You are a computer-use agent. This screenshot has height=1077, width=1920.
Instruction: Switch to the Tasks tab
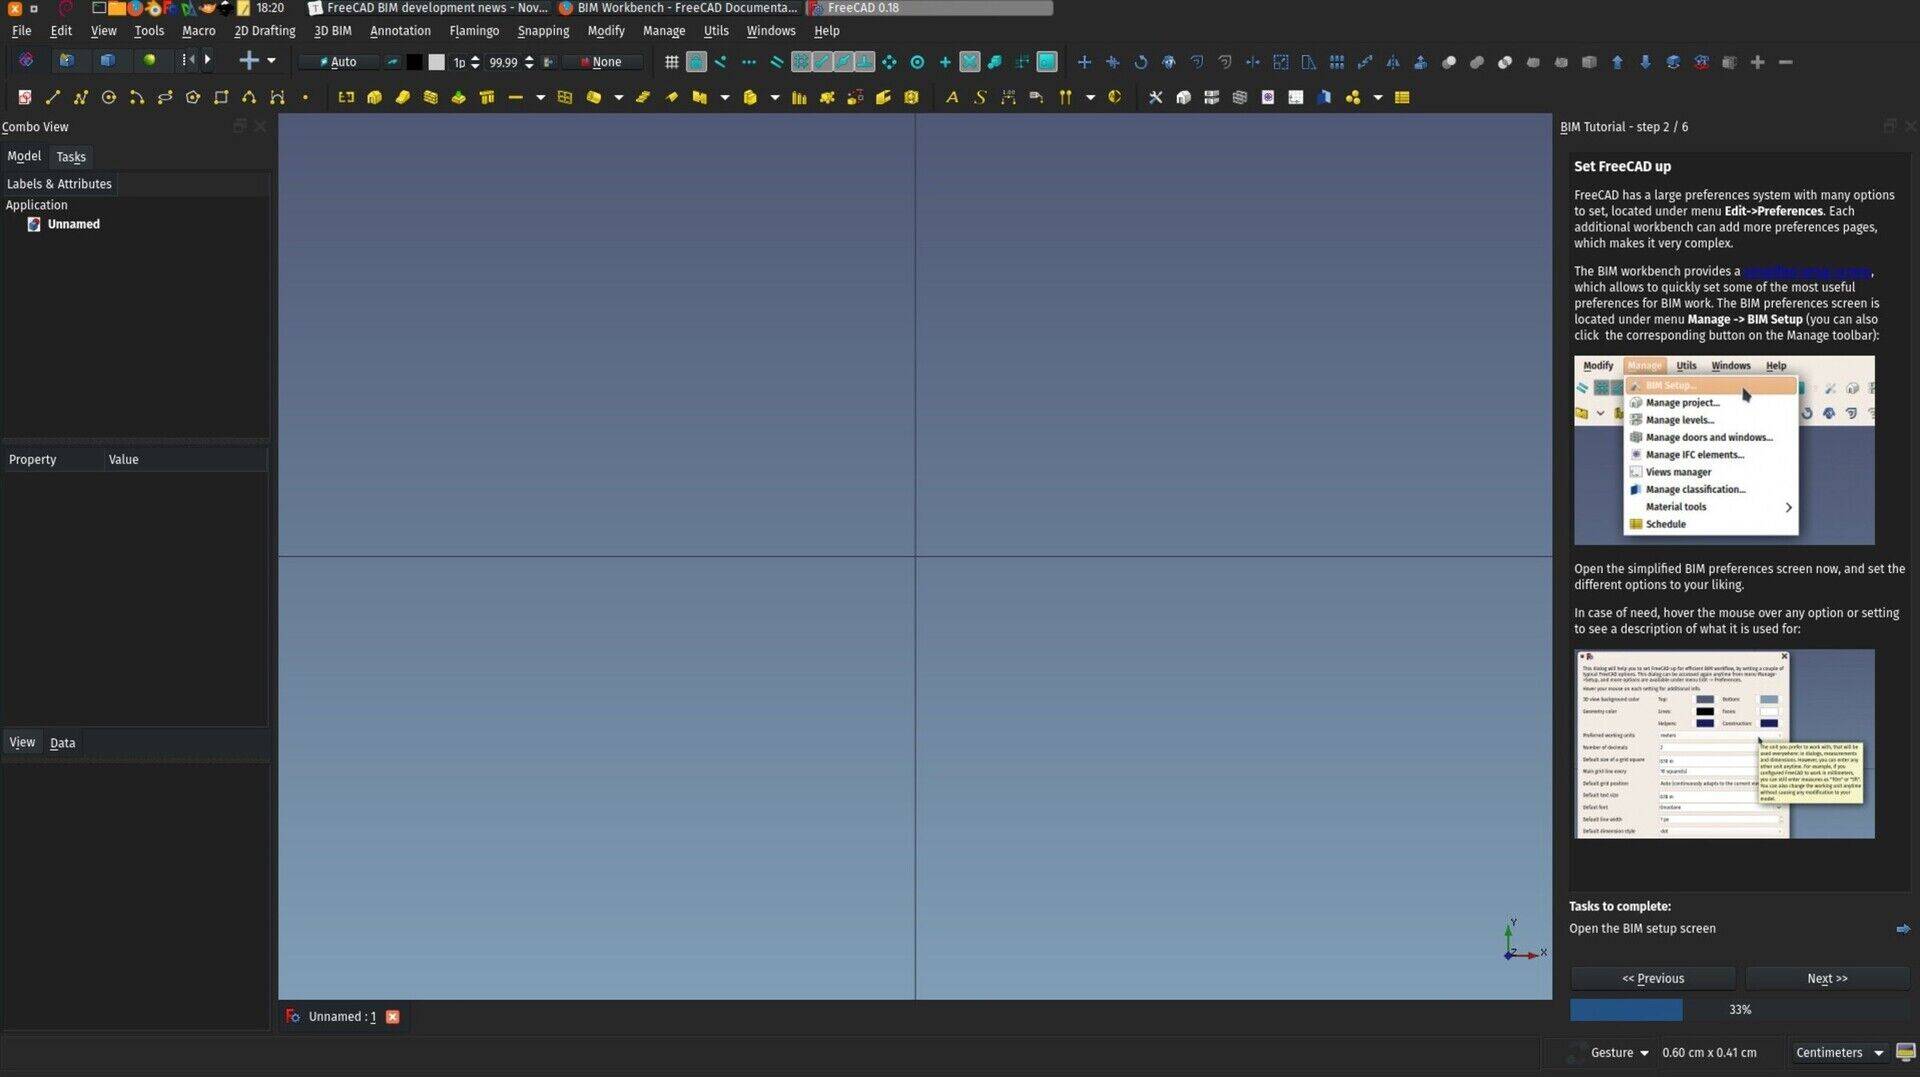pyautogui.click(x=71, y=157)
